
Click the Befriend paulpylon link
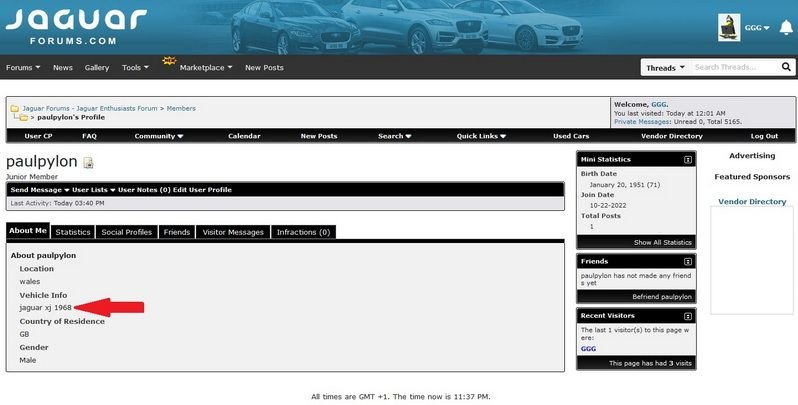pos(661,297)
